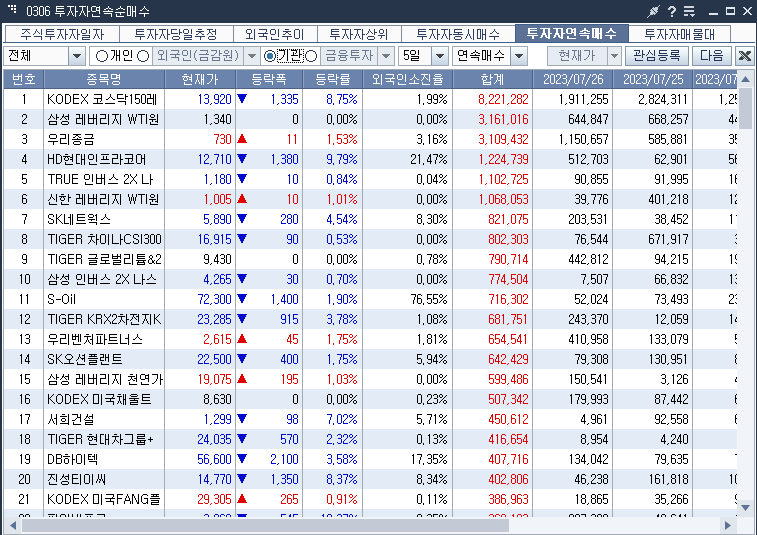Click the up triangle in the 우리벤처파트너스 row

click(x=242, y=339)
